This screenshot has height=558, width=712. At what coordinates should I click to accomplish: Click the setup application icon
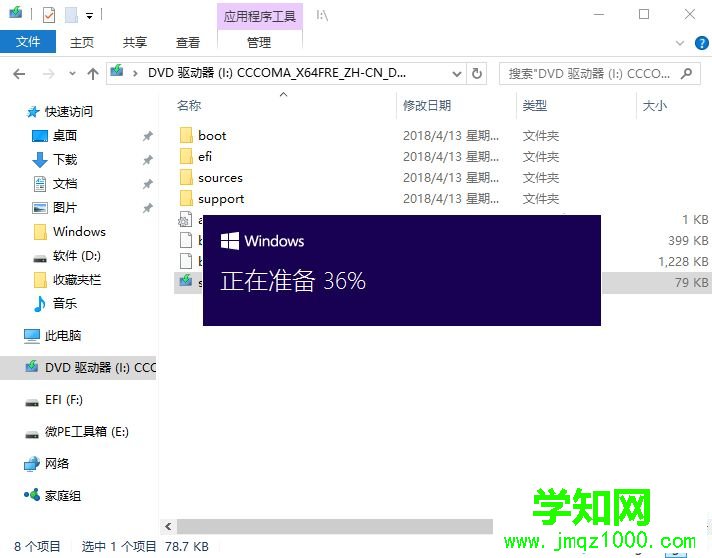pyautogui.click(x=186, y=281)
